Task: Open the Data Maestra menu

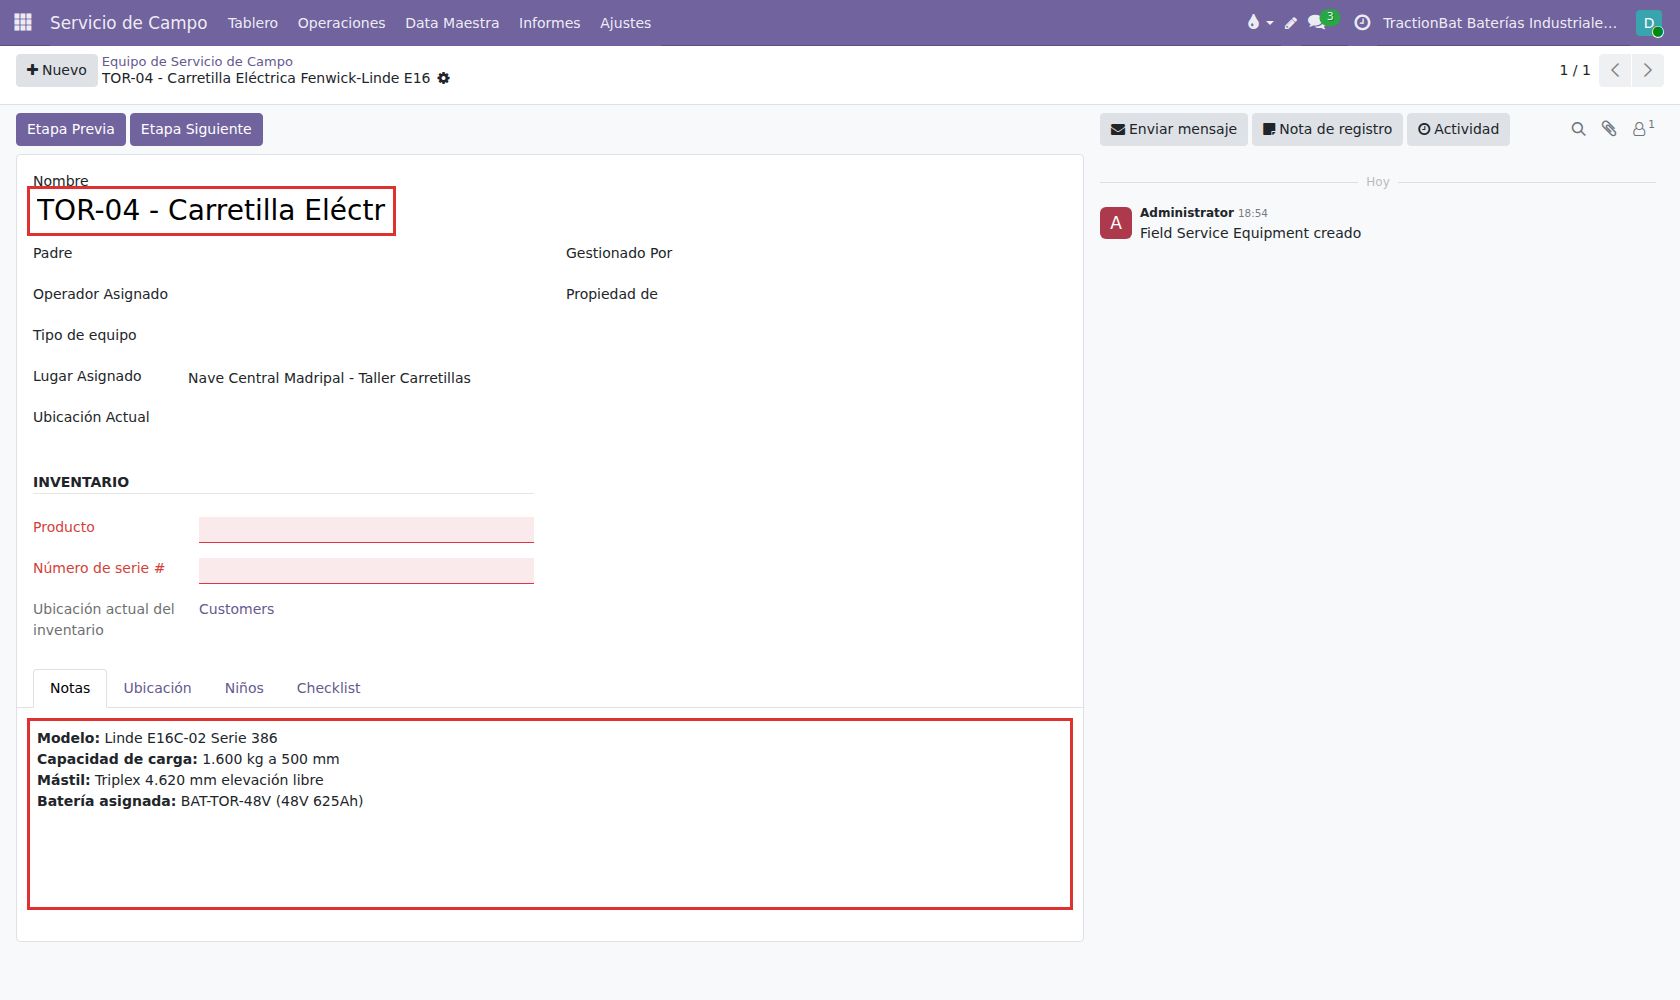Action: 452,22
